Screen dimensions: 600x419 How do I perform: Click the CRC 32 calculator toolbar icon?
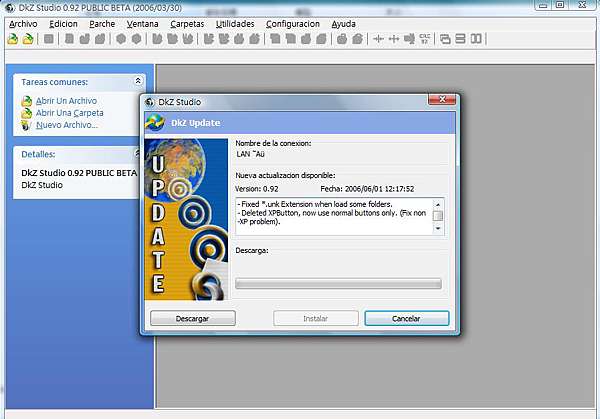pyautogui.click(x=425, y=39)
